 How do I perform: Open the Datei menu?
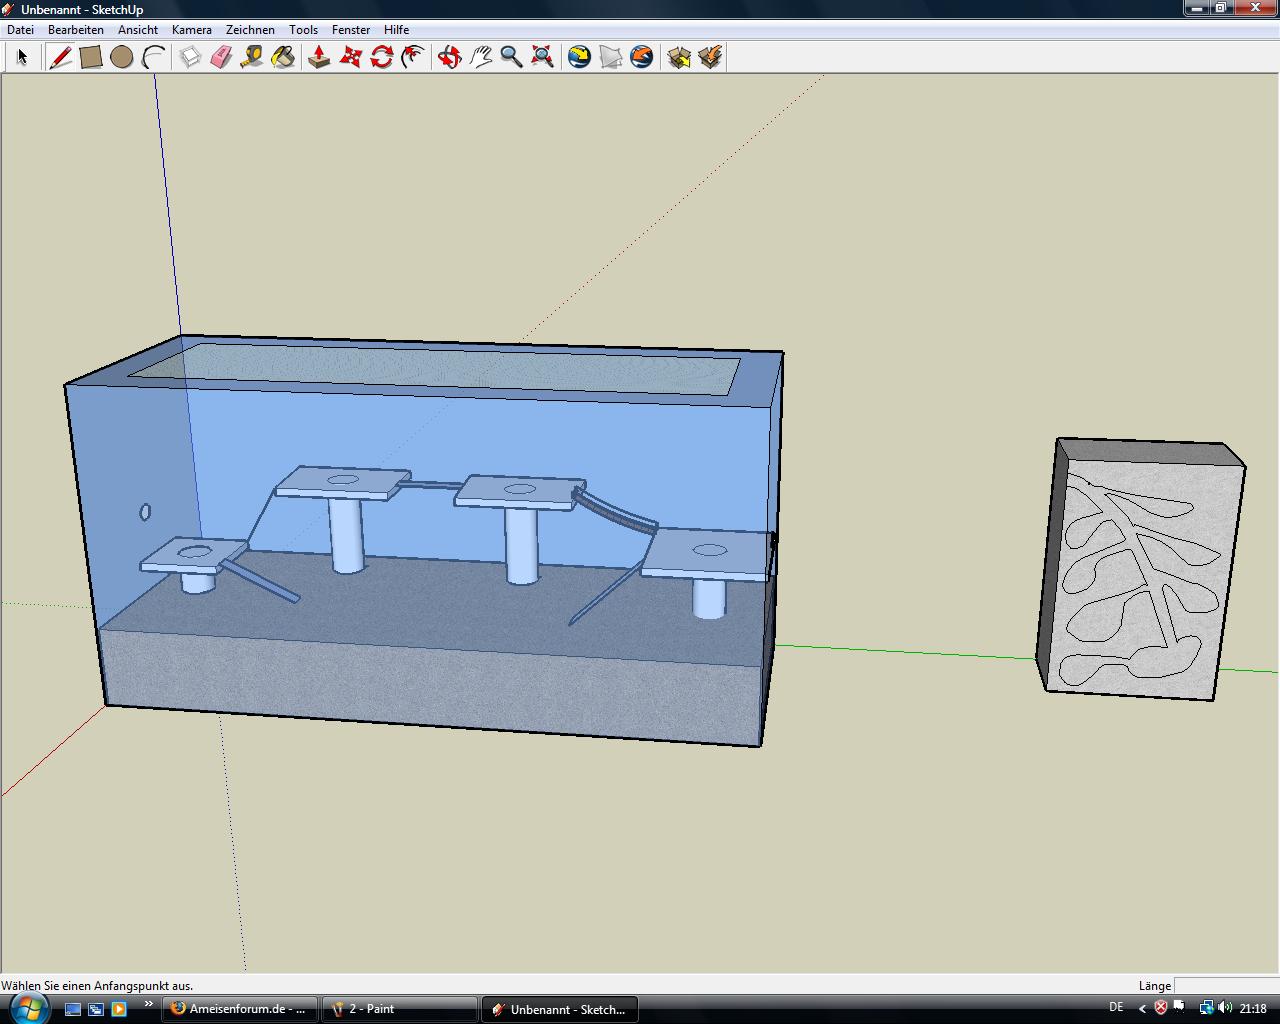click(20, 30)
